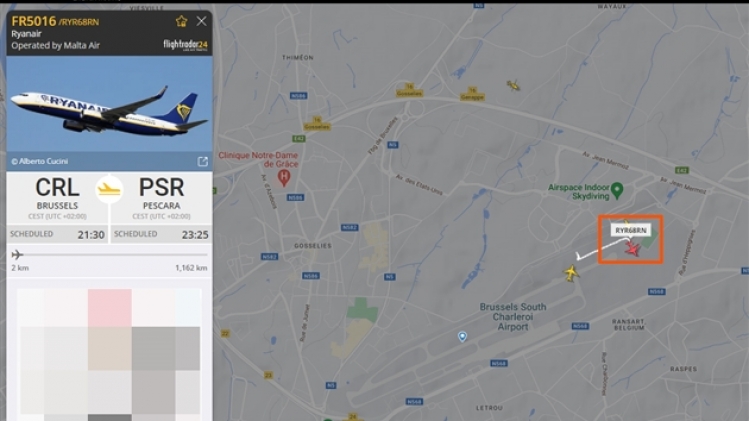Viewport: 749px width, 421px height.
Task: Click the FR5016 flight number heading
Action: pyautogui.click(x=34, y=21)
